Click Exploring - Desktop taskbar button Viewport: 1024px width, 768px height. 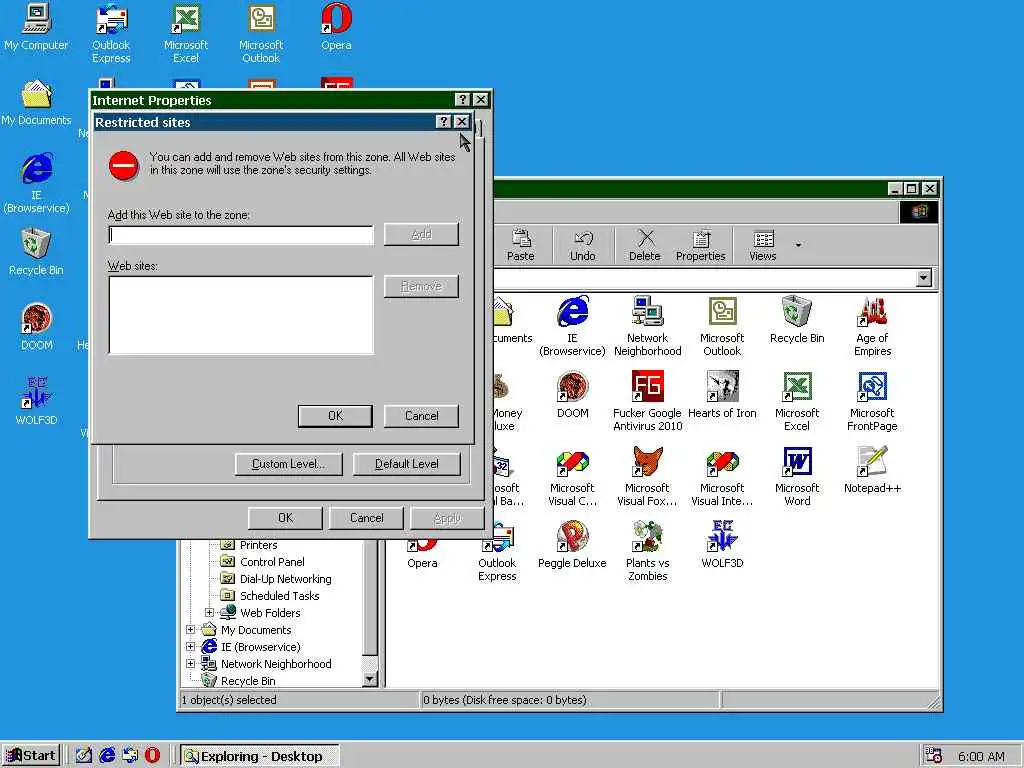(x=259, y=756)
